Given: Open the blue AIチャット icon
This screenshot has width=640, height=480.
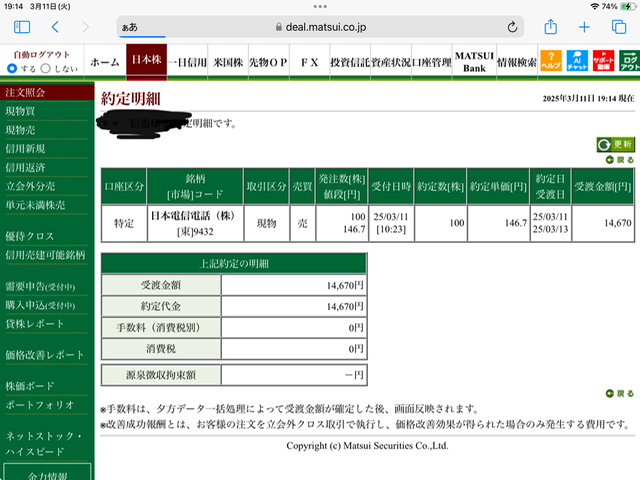Looking at the screenshot, I should (577, 60).
